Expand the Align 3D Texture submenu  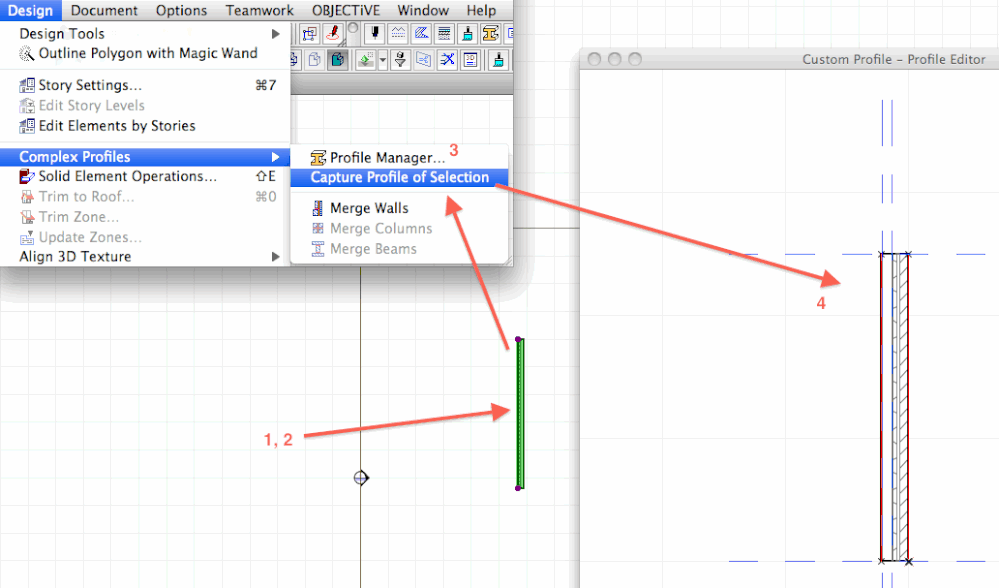click(x=145, y=257)
